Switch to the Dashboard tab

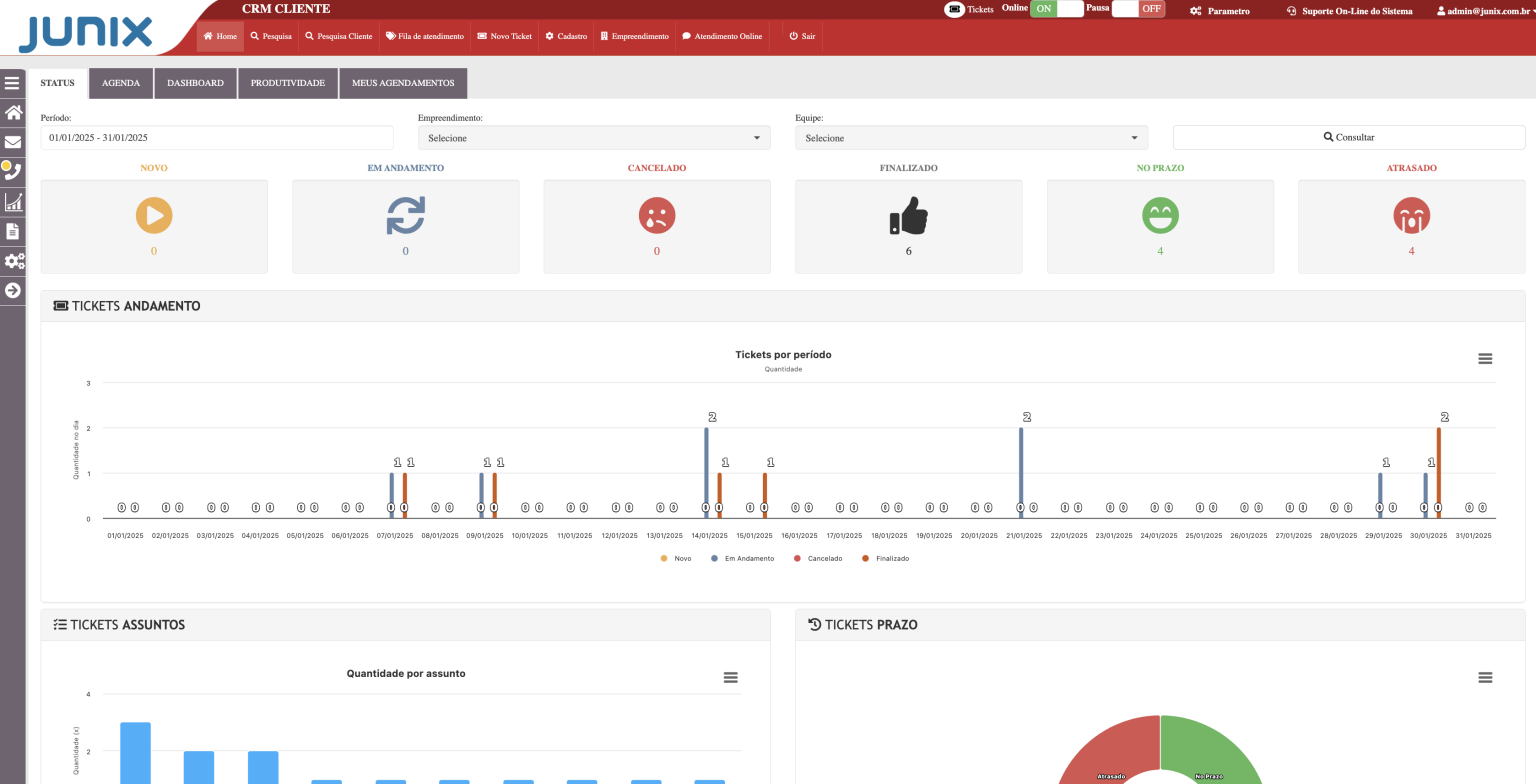point(195,83)
